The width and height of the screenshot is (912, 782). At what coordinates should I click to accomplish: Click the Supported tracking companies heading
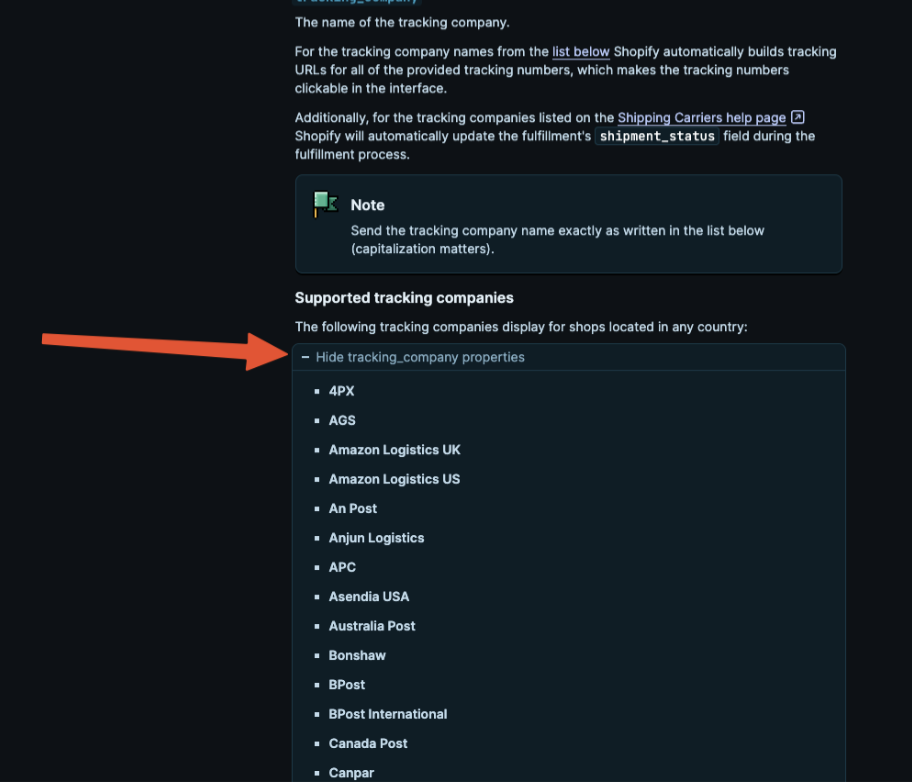[x=404, y=298]
